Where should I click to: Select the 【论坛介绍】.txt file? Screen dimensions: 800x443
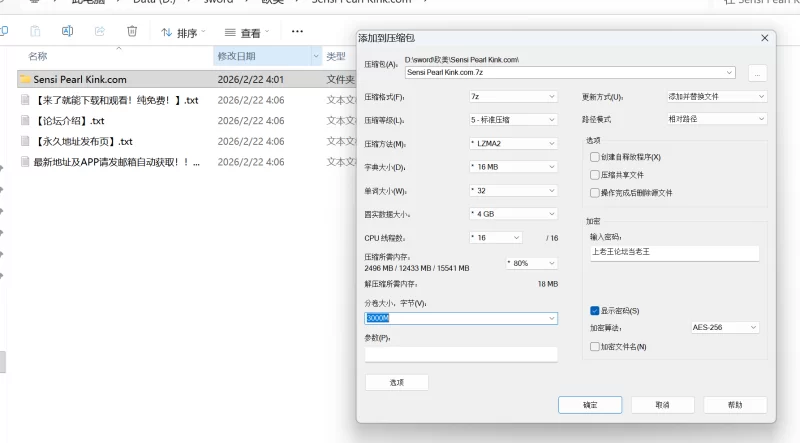[69, 121]
